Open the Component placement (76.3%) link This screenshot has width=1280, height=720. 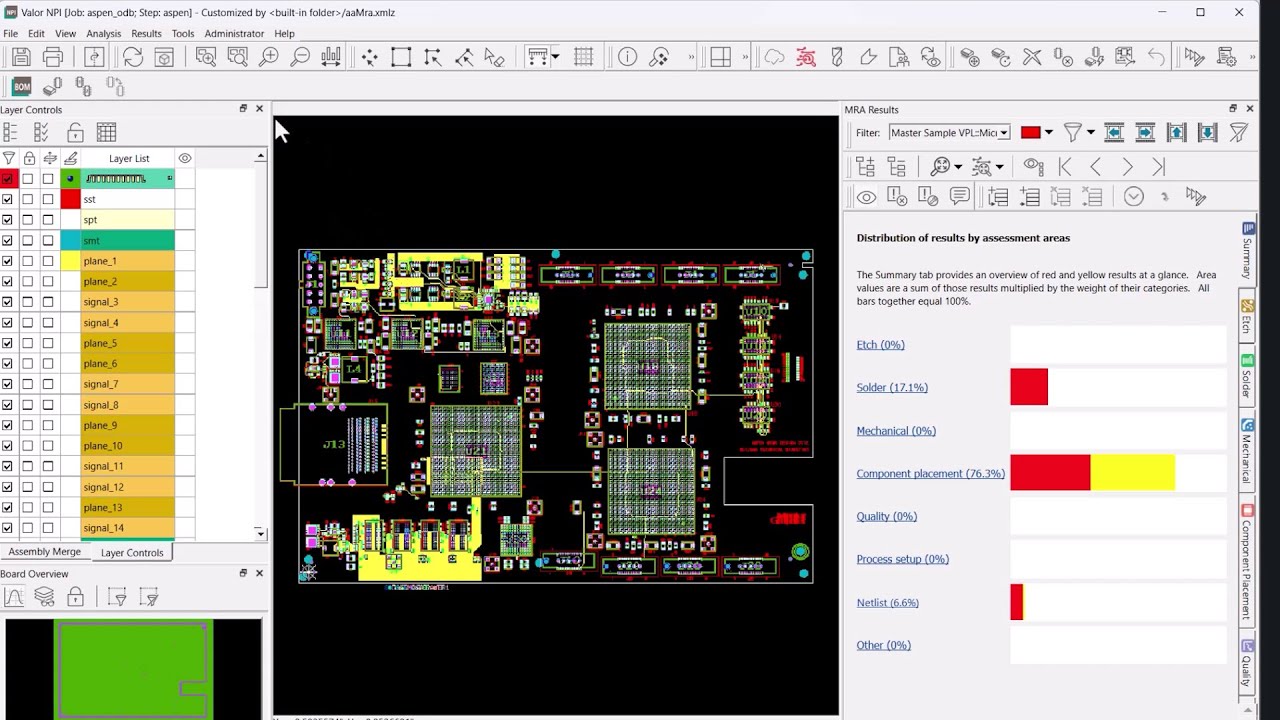tap(930, 473)
